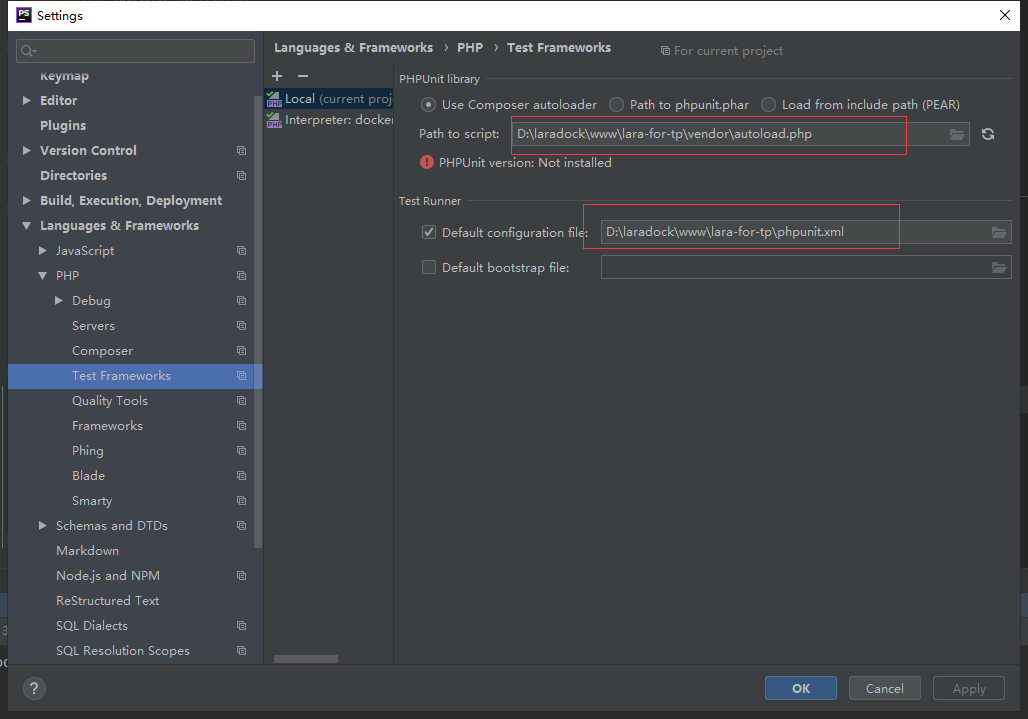Cancel the Settings dialog
The image size is (1028, 719).
coord(884,688)
